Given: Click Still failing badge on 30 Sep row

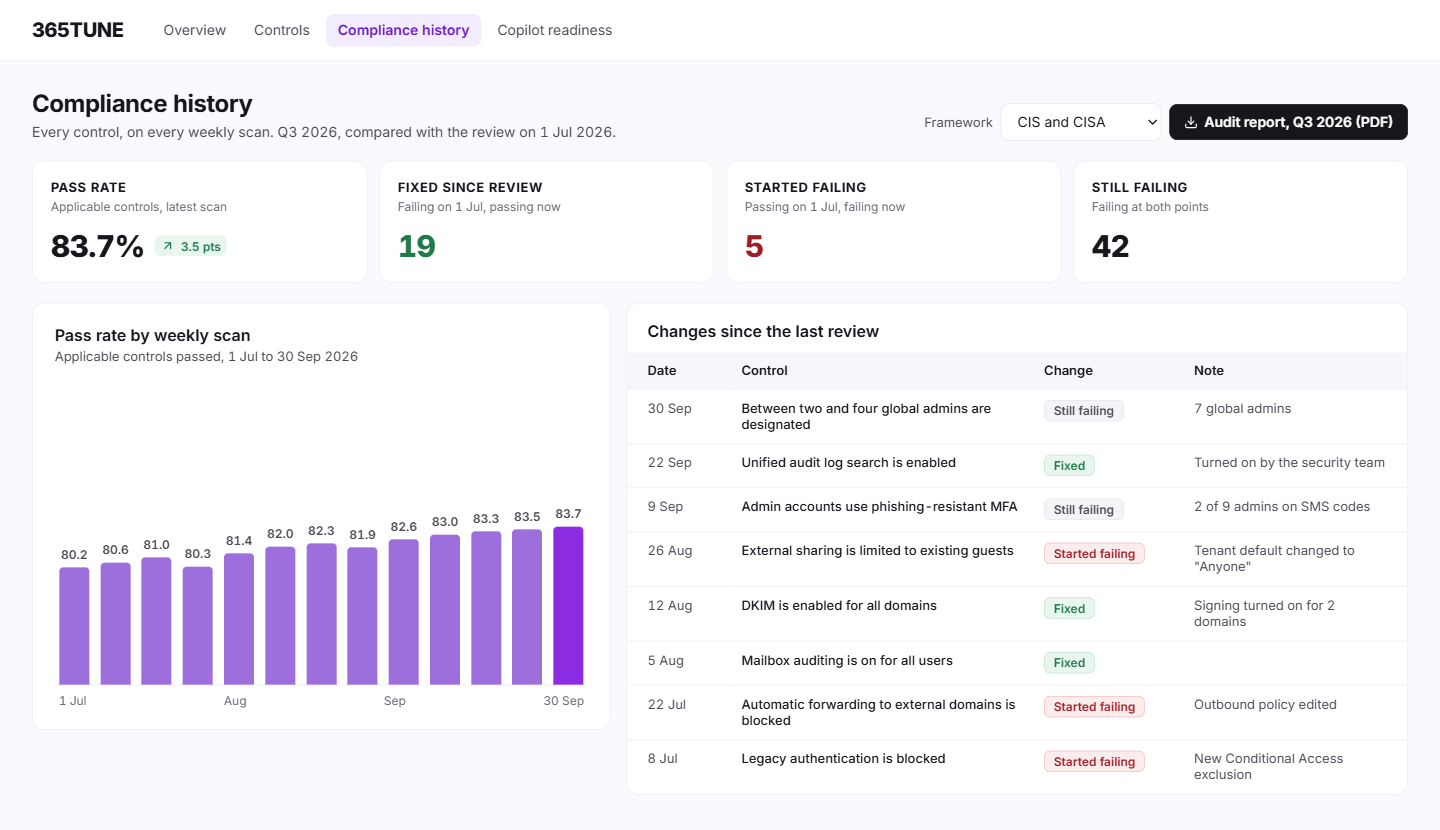Looking at the screenshot, I should pos(1084,411).
